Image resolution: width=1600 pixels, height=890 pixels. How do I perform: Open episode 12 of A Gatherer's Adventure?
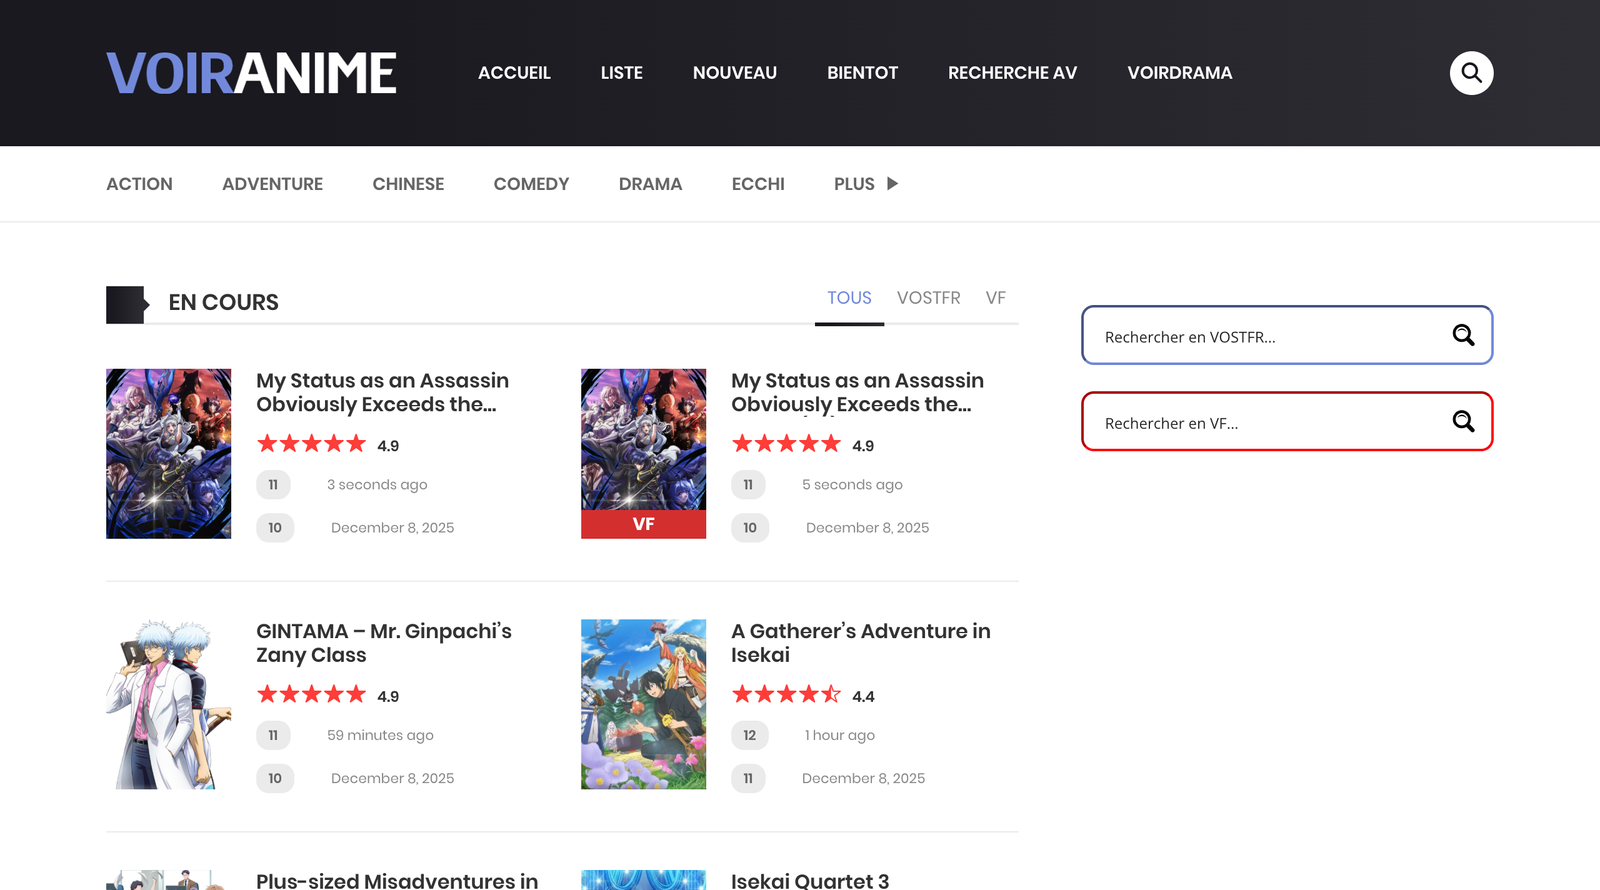pyautogui.click(x=750, y=735)
